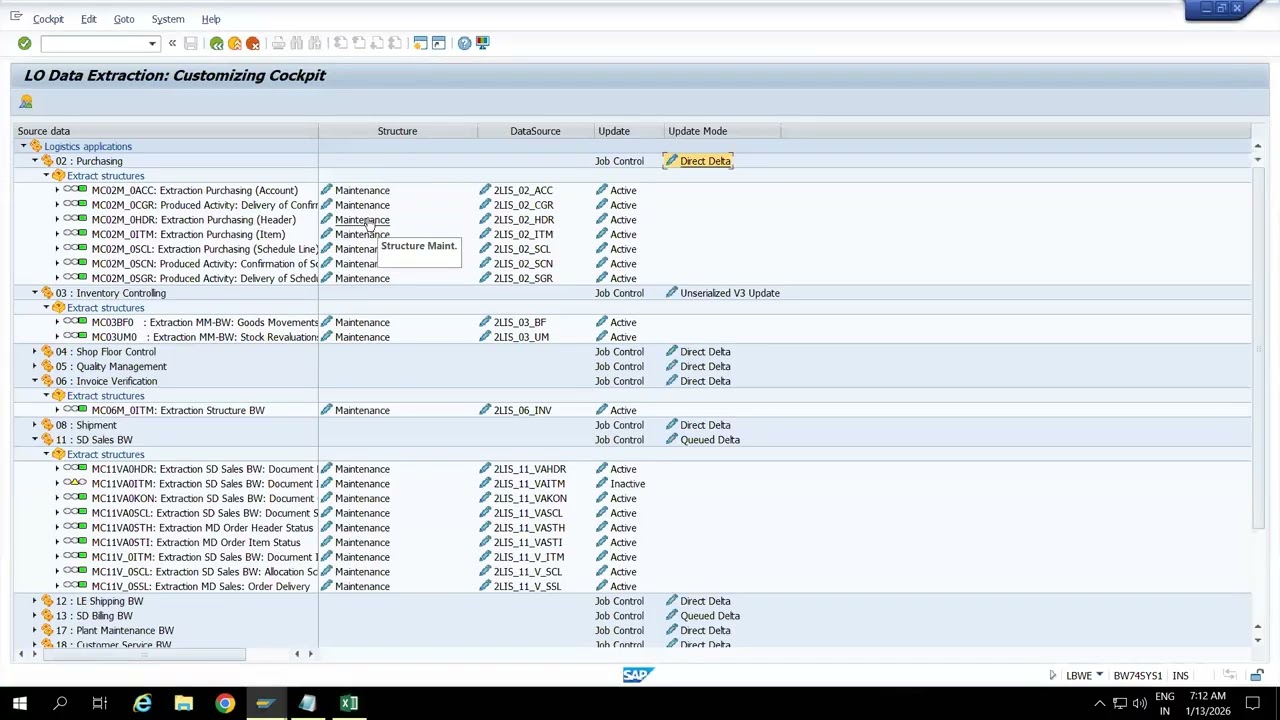Click the red Cancel icon in toolbar
1280x720 pixels.
click(252, 43)
